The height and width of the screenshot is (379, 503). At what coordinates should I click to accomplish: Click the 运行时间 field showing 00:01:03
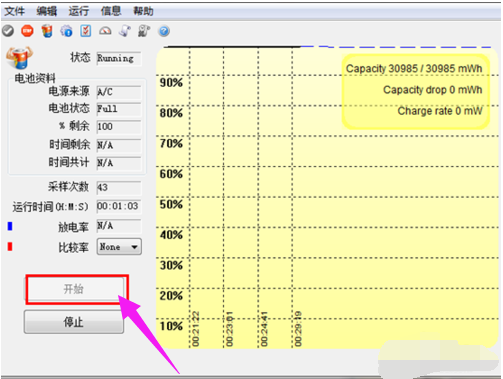pos(119,206)
